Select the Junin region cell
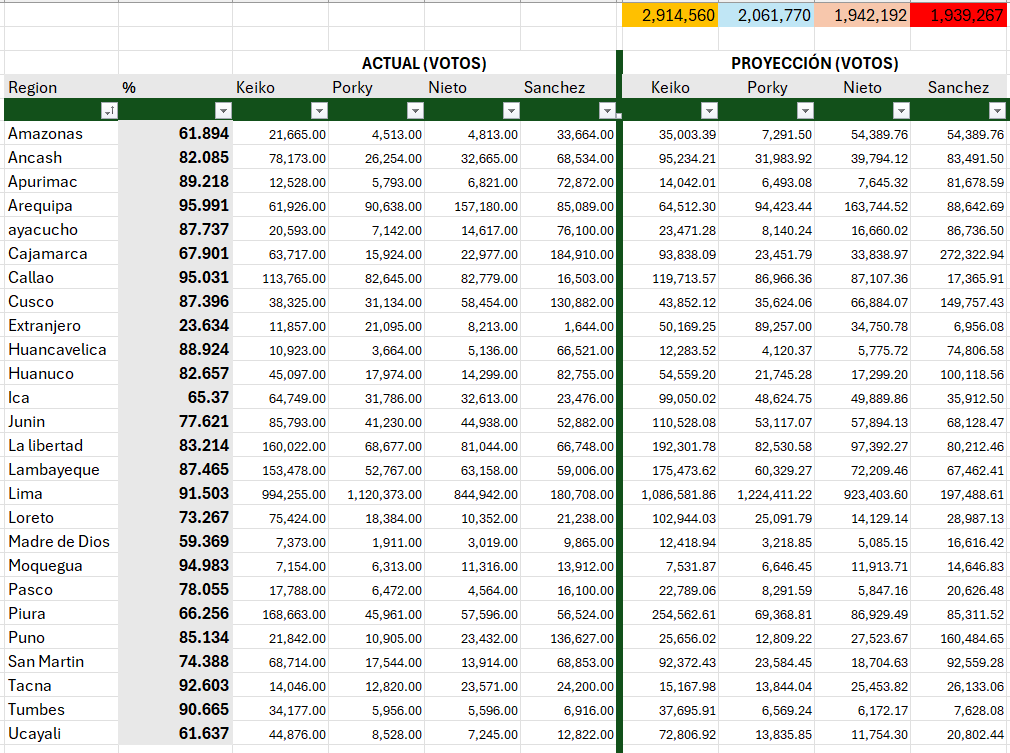This screenshot has height=753, width=1010. [61, 422]
